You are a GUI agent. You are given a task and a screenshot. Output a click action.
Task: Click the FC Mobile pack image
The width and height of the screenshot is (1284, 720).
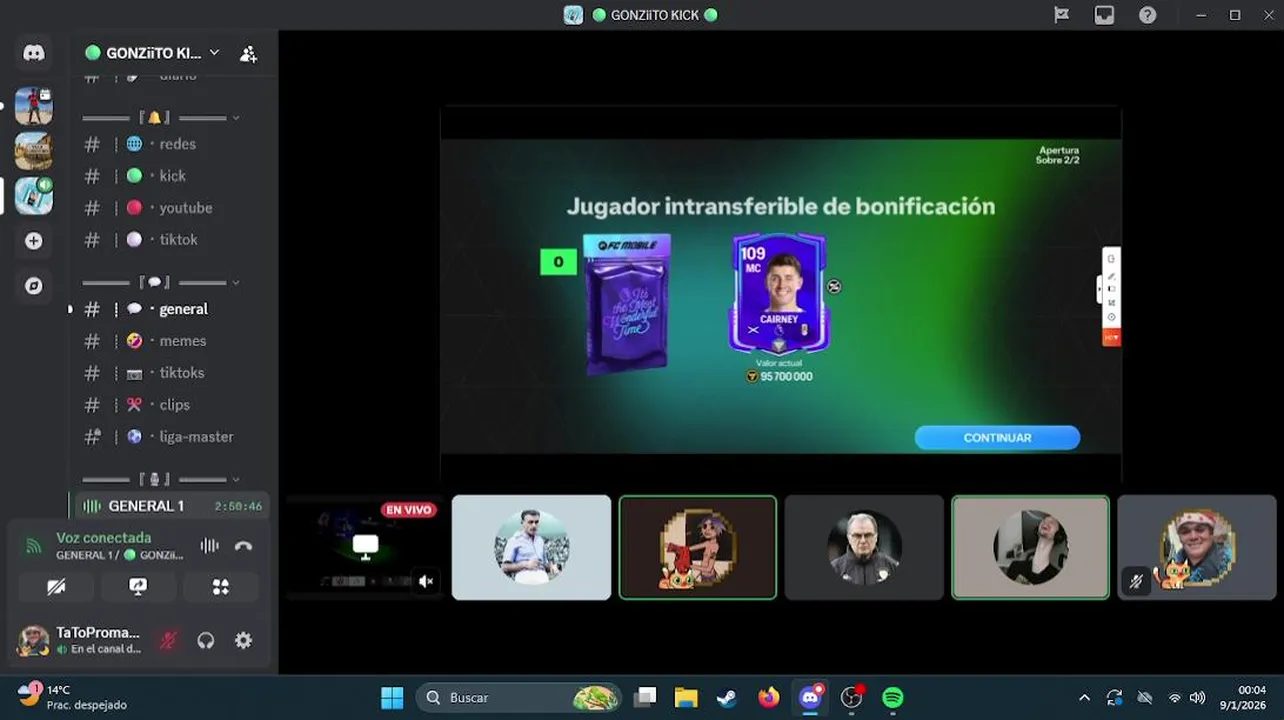(x=627, y=303)
